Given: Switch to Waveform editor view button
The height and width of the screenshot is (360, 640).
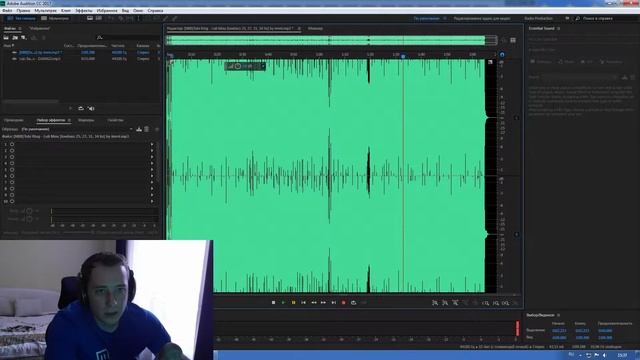Looking at the screenshot, I should (x=21, y=18).
